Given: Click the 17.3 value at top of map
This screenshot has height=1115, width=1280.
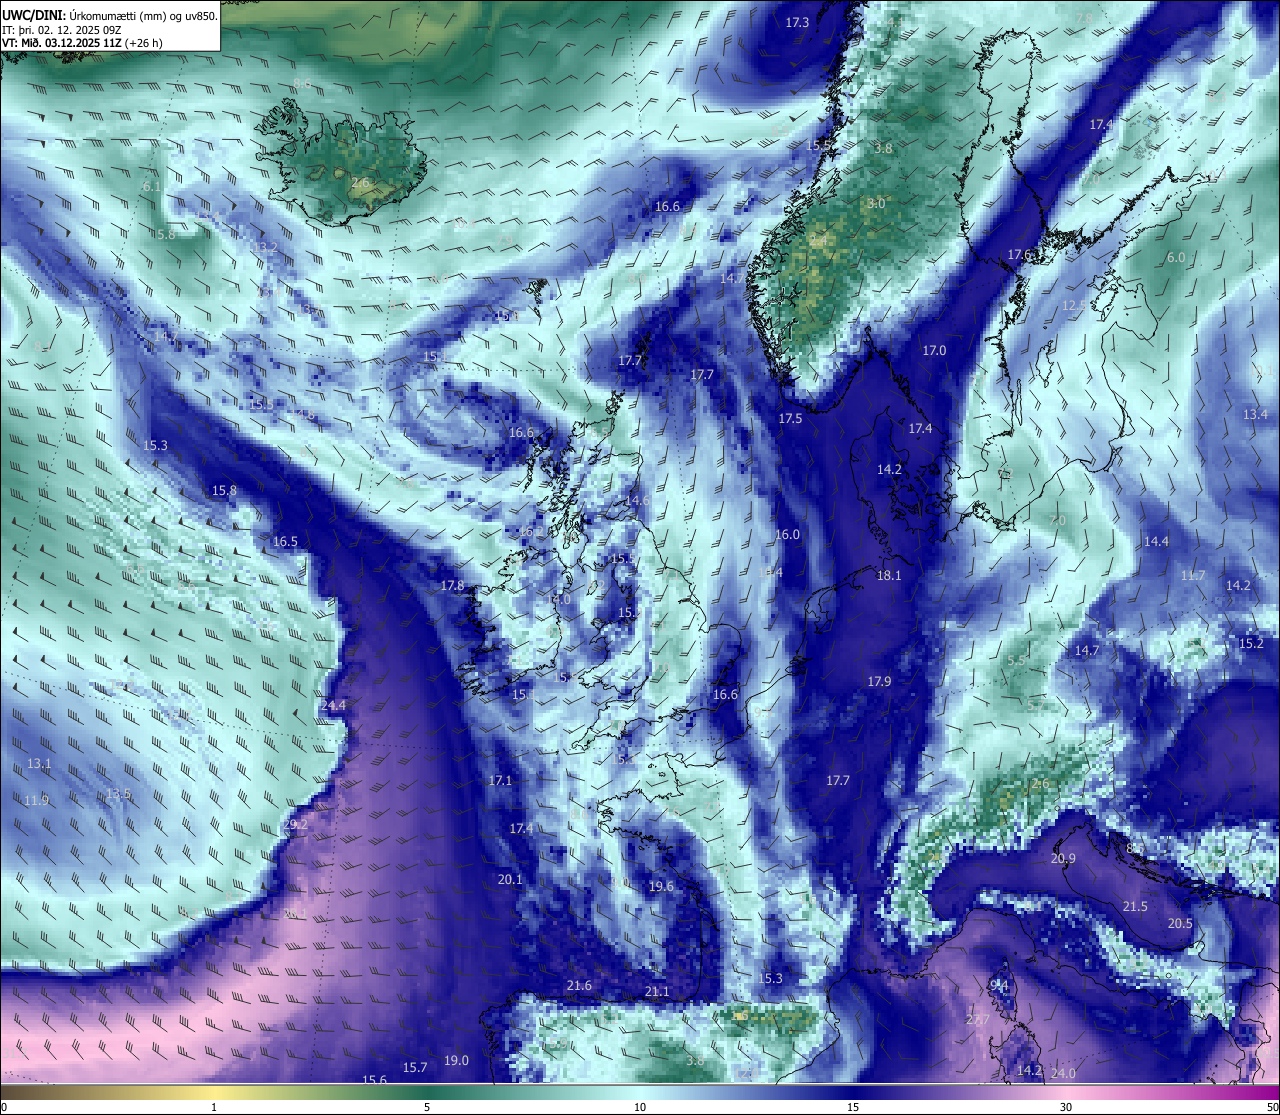Looking at the screenshot, I should [797, 22].
